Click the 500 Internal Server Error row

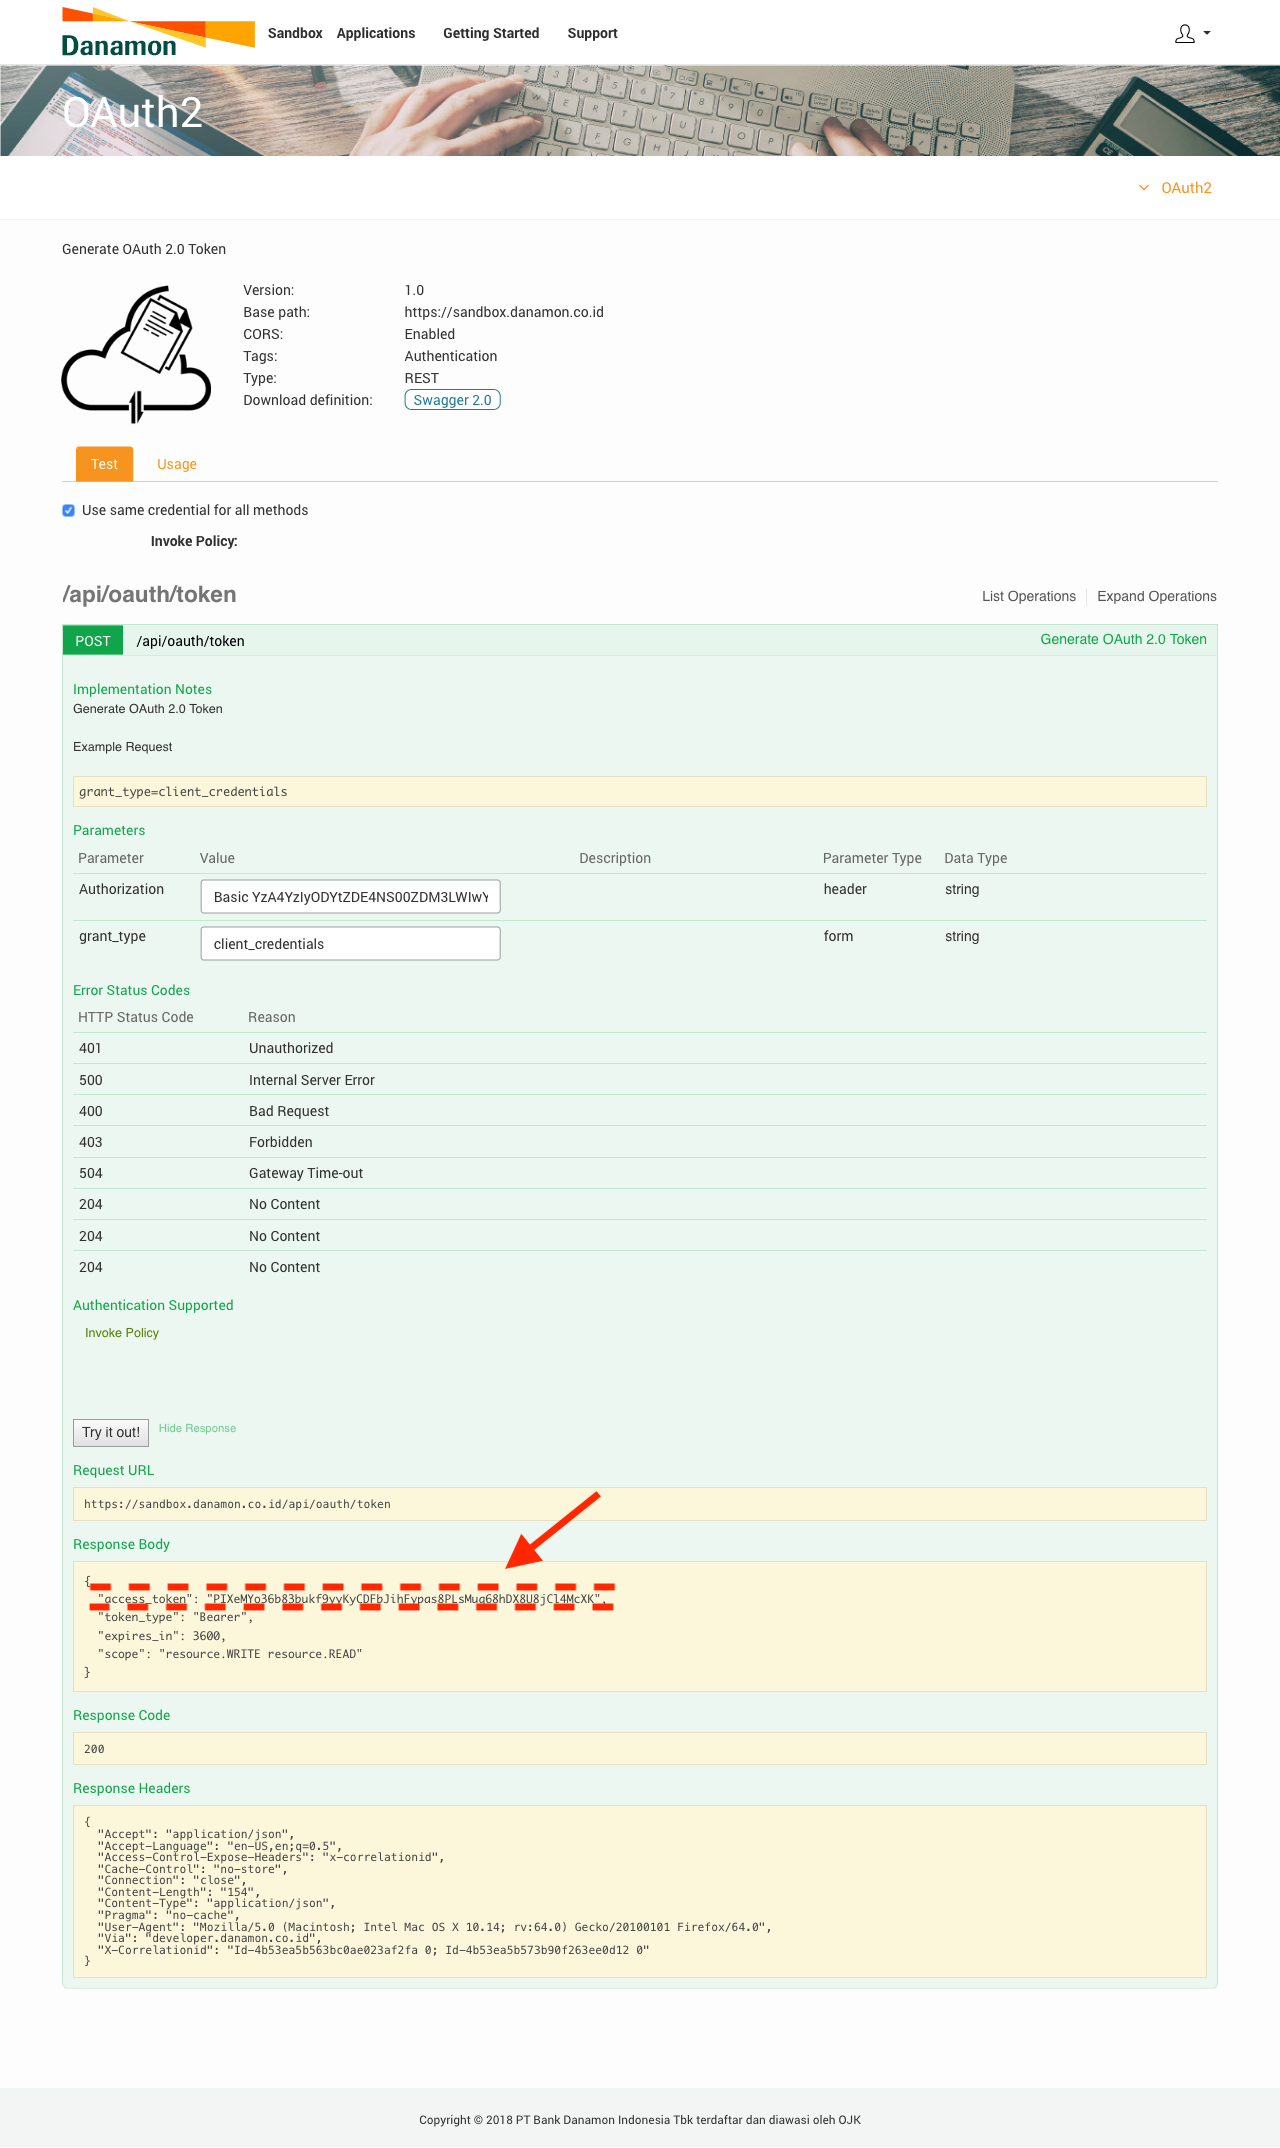coord(640,1080)
